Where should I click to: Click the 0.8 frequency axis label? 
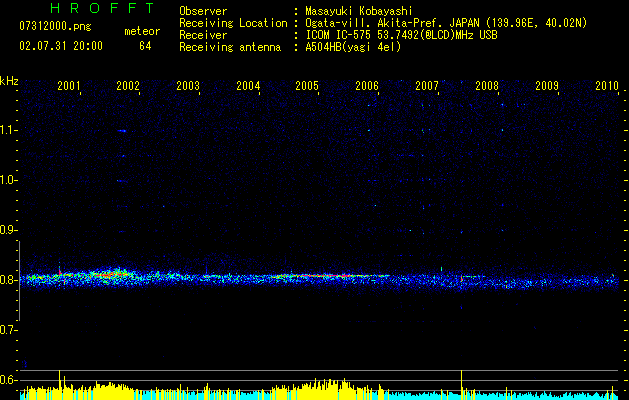click(x=8, y=280)
